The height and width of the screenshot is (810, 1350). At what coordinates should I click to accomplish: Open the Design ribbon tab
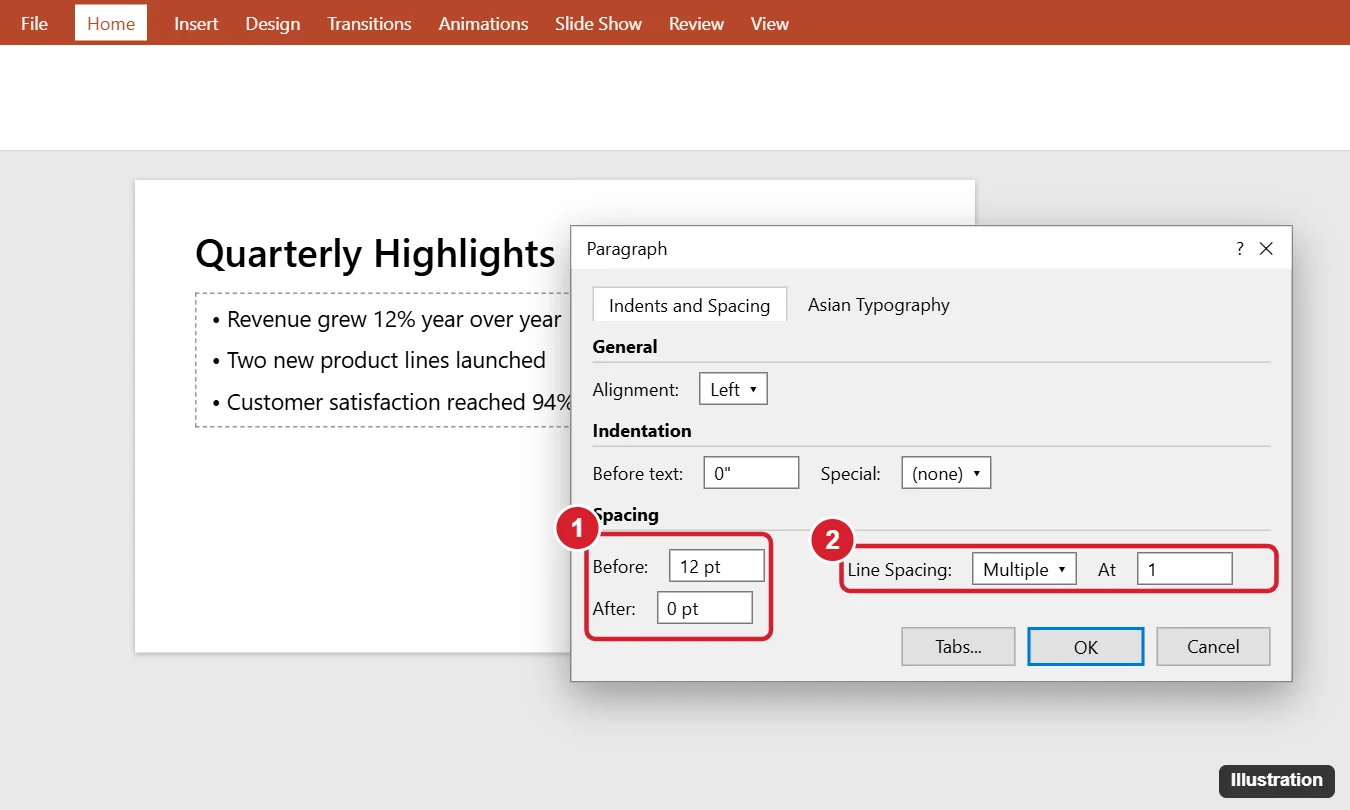[x=273, y=23]
